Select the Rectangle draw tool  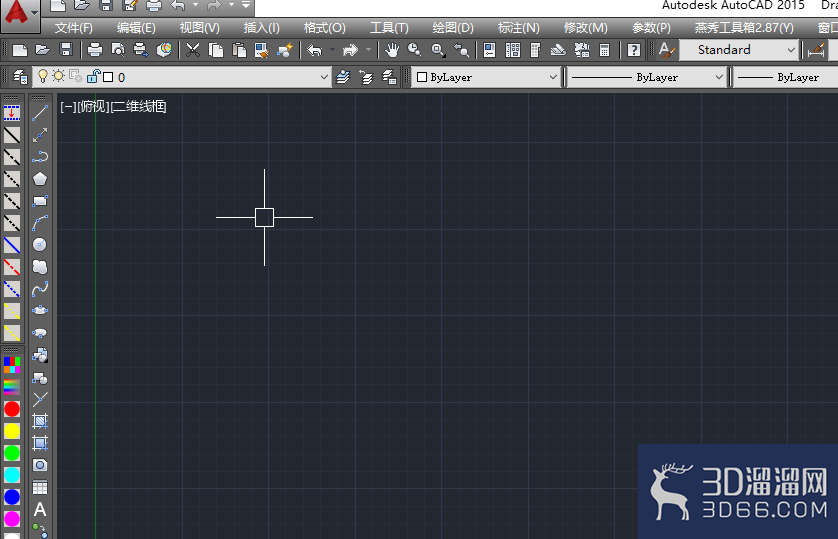pyautogui.click(x=40, y=201)
